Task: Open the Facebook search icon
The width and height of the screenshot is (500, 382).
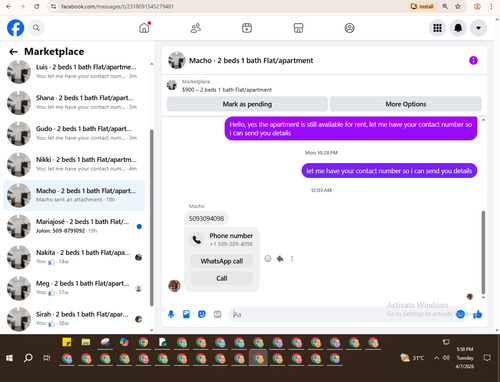Action: [36, 28]
